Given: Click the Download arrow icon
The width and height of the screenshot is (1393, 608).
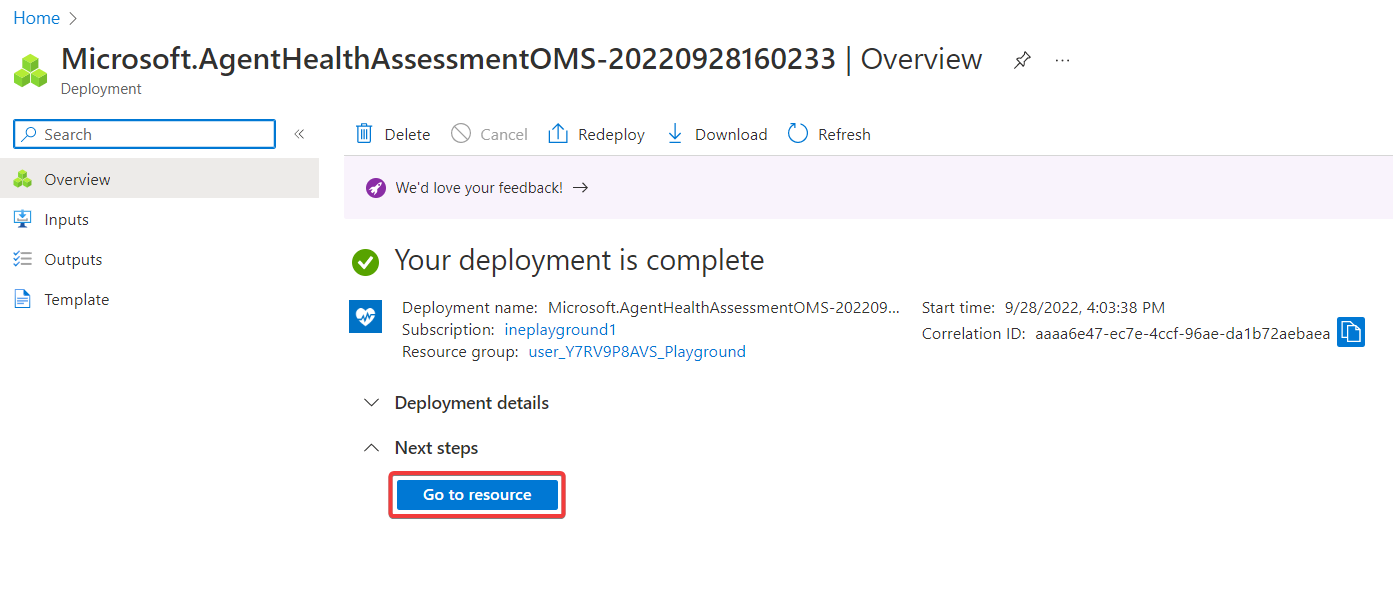Looking at the screenshot, I should pos(675,134).
